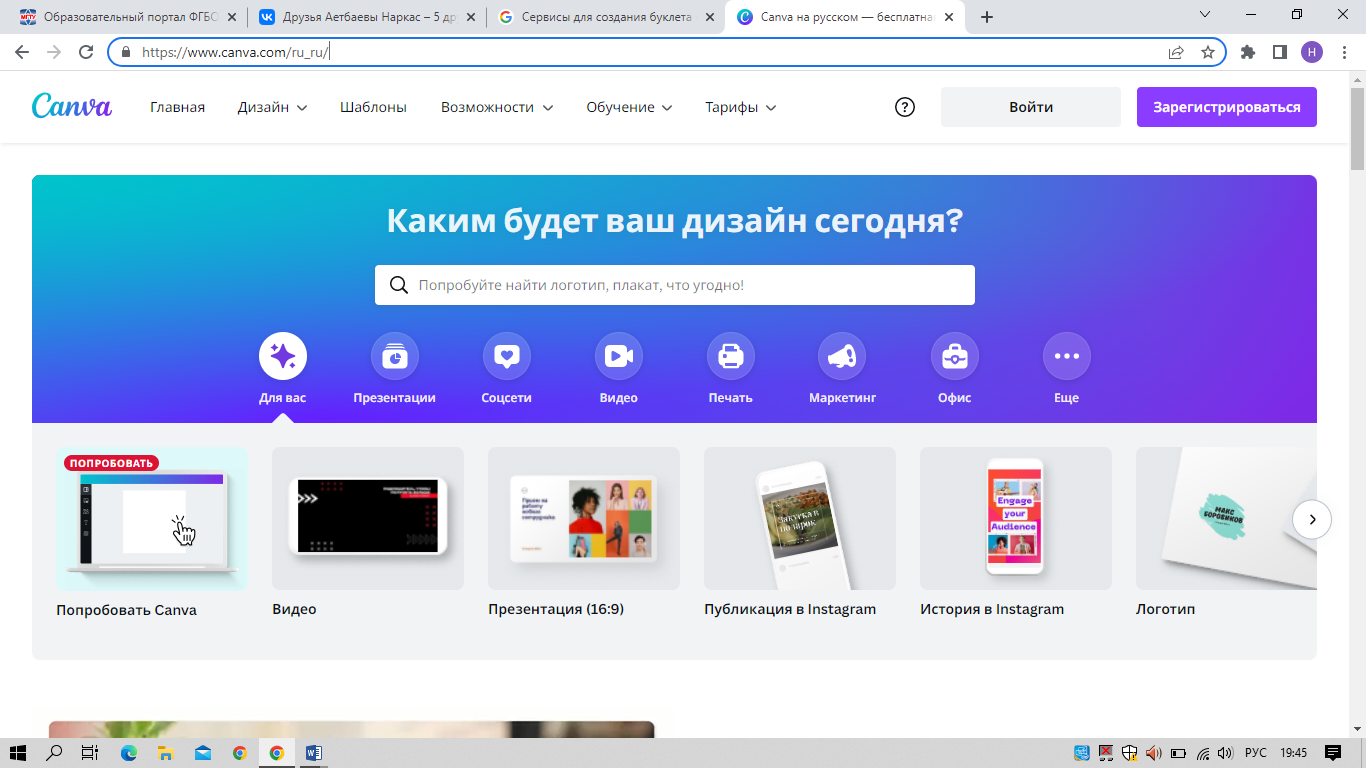Open the Шаблоны menu item
1366x768 pixels.
(373, 107)
